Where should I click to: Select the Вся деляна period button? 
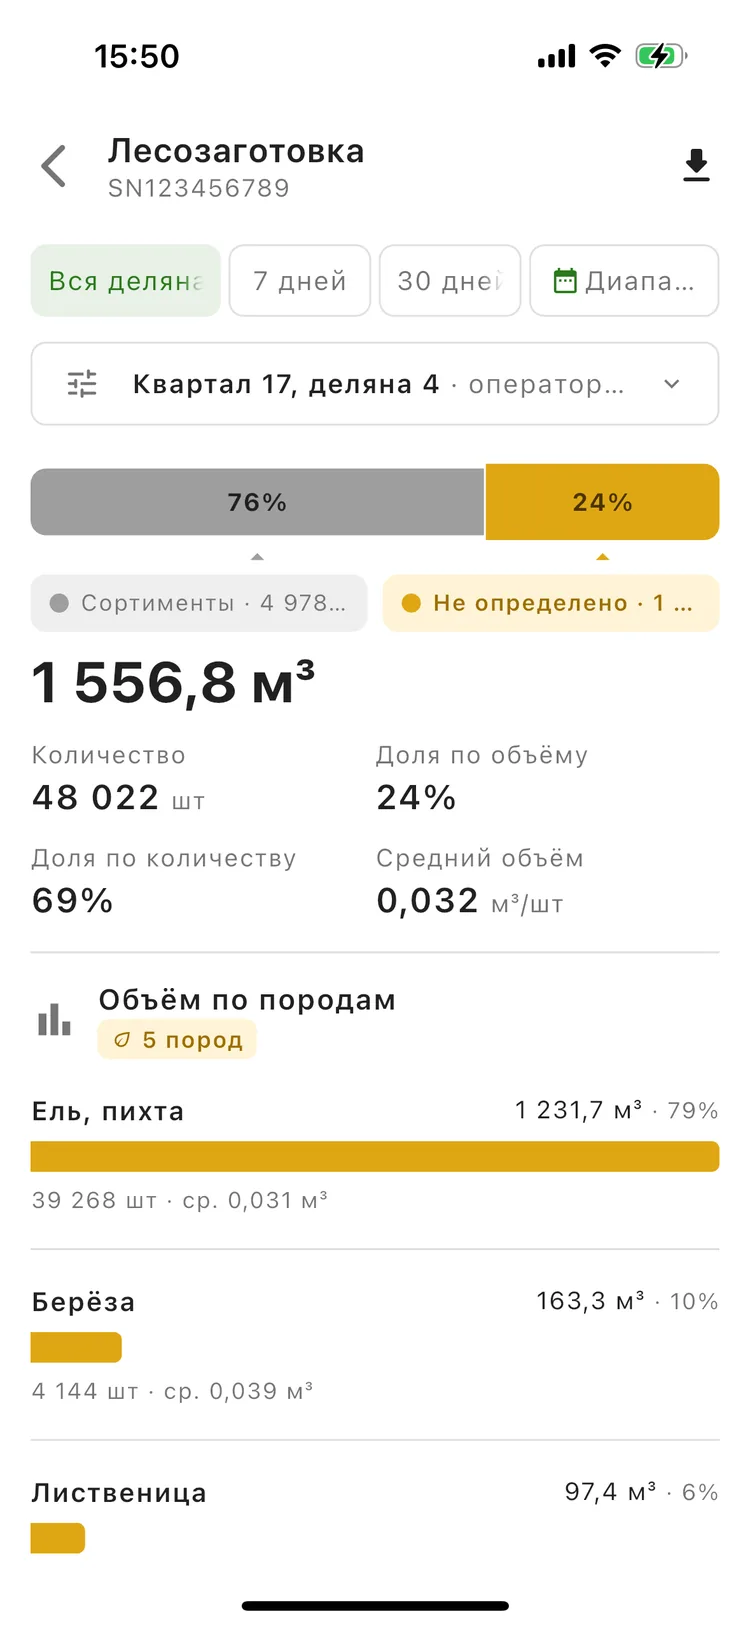click(x=126, y=281)
